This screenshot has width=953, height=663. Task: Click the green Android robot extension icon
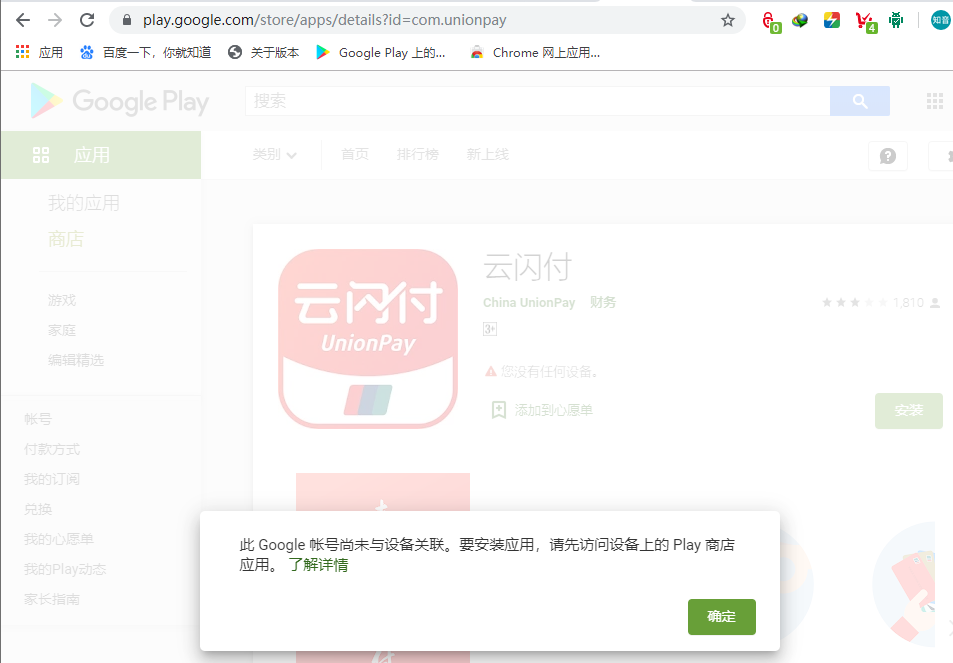(x=896, y=21)
